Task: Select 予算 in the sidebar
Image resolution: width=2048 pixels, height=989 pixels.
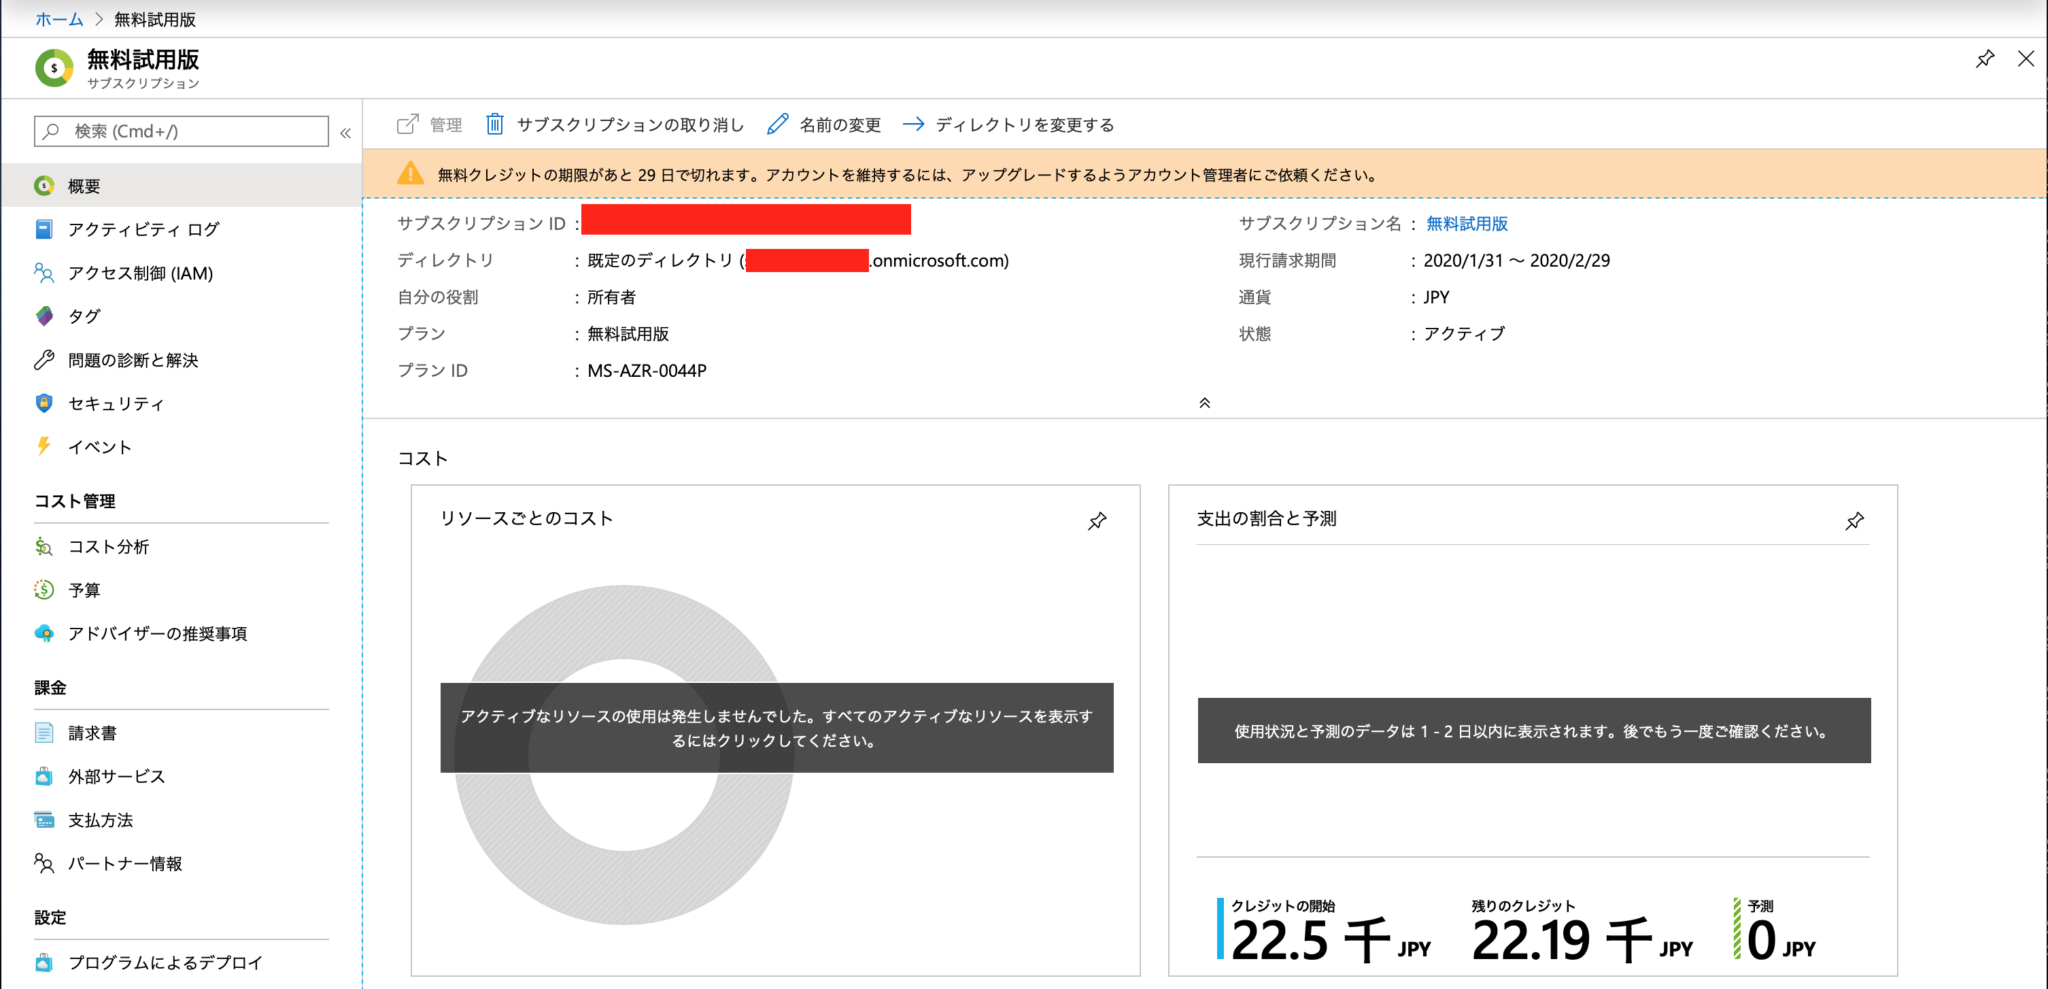Action: [x=84, y=590]
